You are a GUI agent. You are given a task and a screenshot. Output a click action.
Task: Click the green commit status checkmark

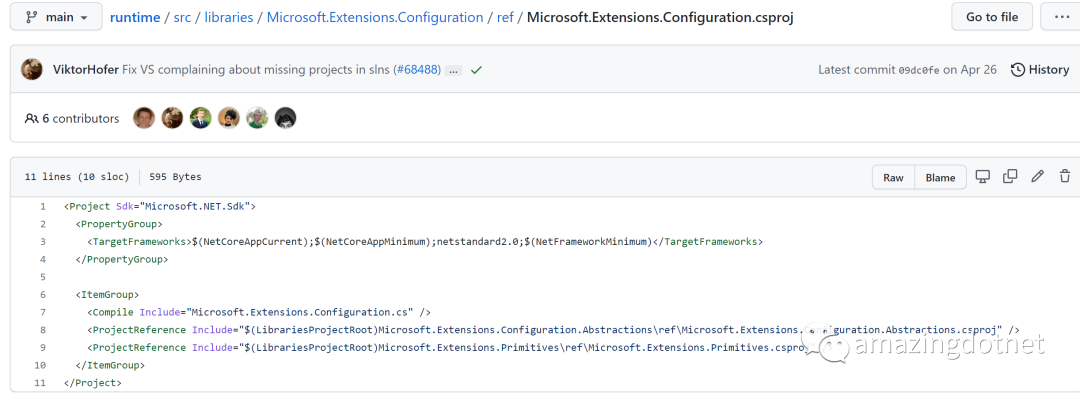click(476, 70)
